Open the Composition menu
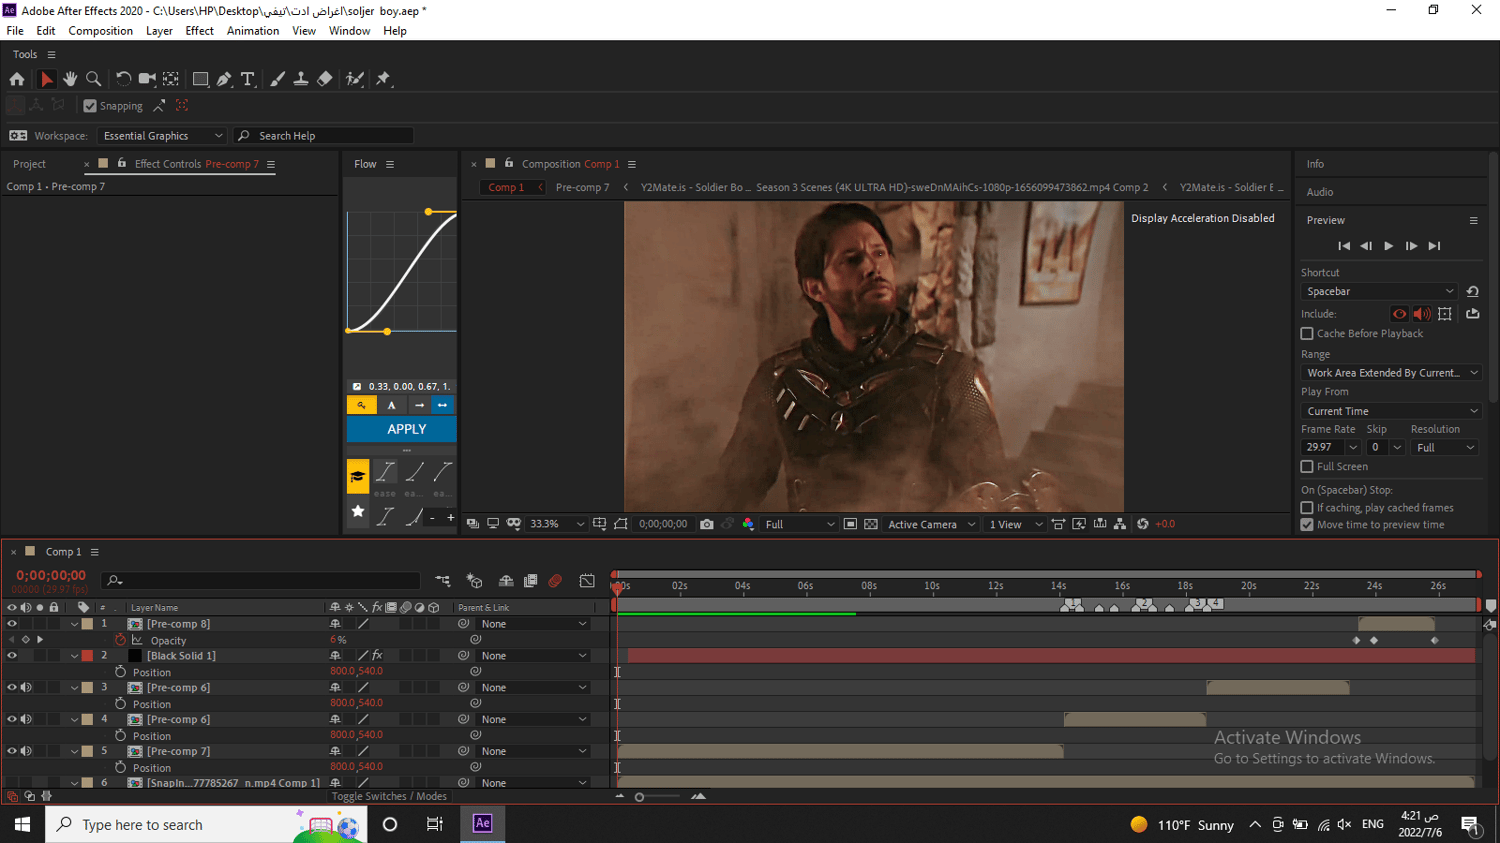The image size is (1500, 843). [x=100, y=31]
